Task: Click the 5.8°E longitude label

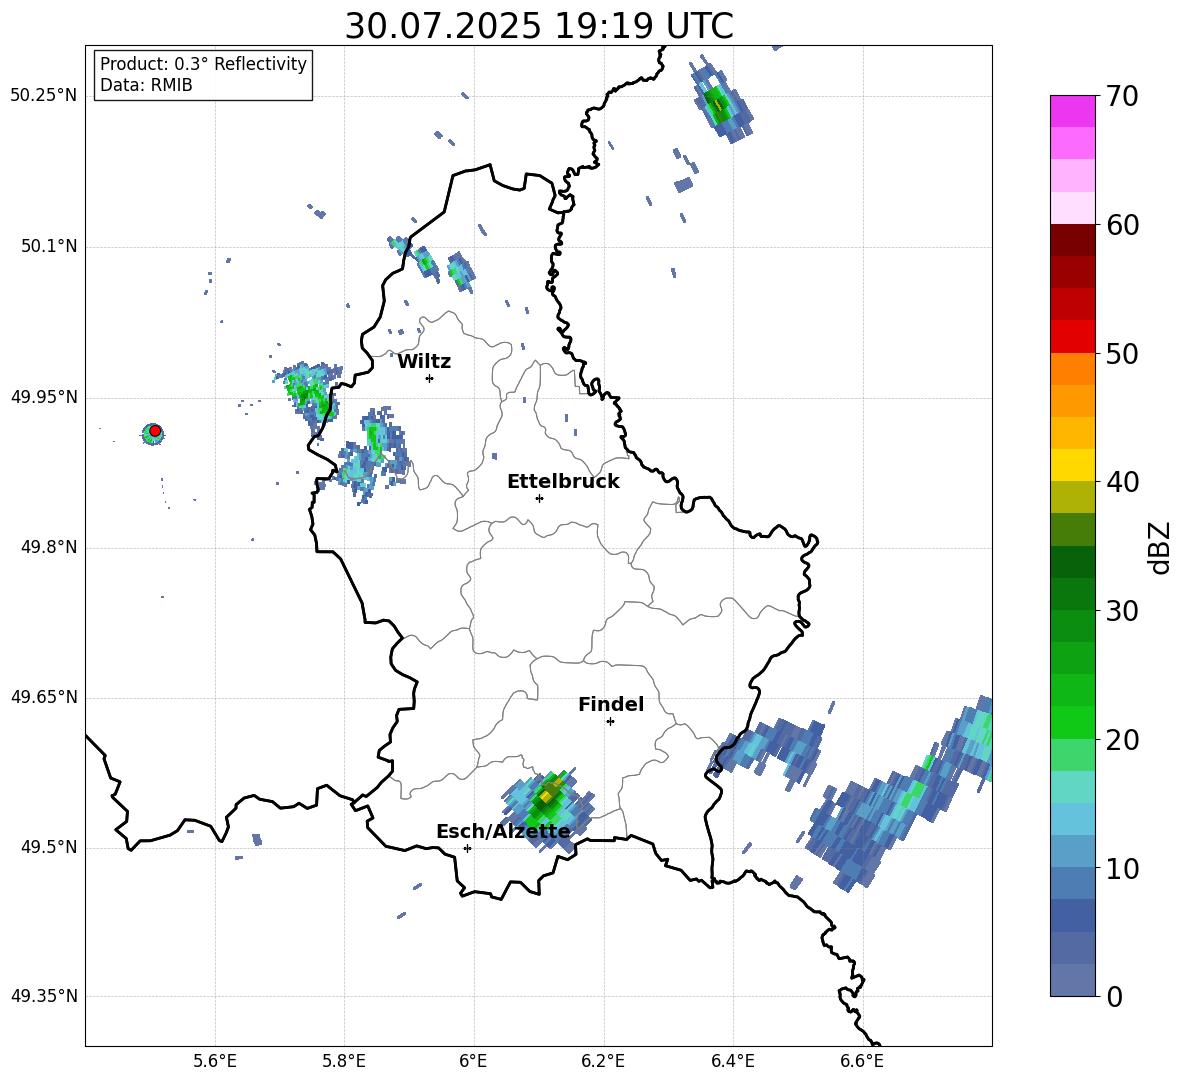Action: coord(344,1061)
